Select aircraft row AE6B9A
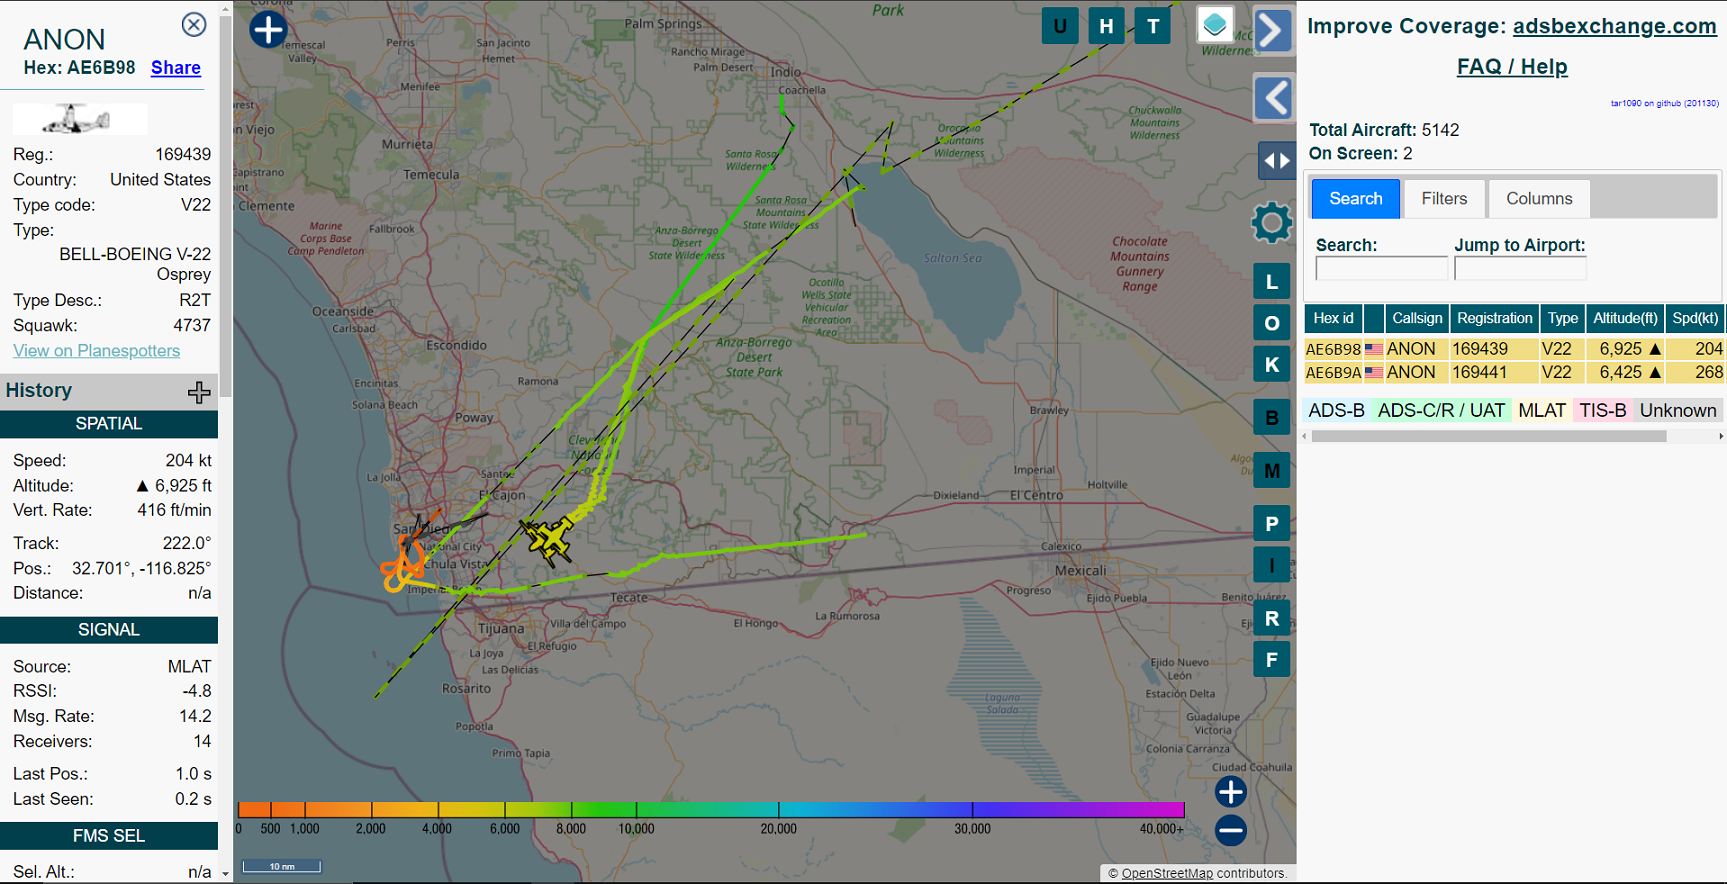Viewport: 1727px width, 884px height. [x=1514, y=372]
